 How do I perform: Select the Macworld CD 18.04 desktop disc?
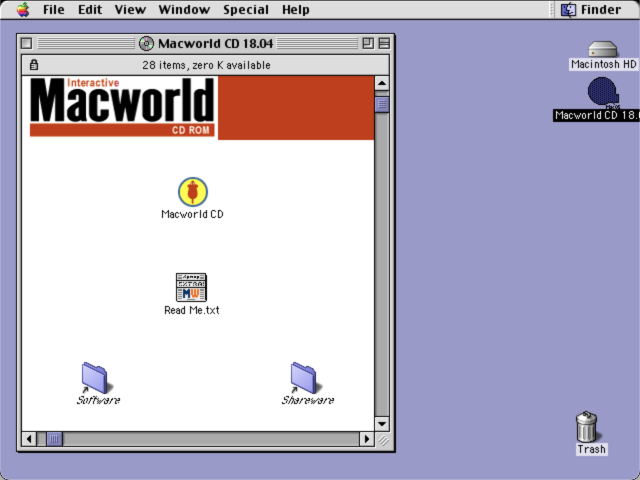pos(602,93)
